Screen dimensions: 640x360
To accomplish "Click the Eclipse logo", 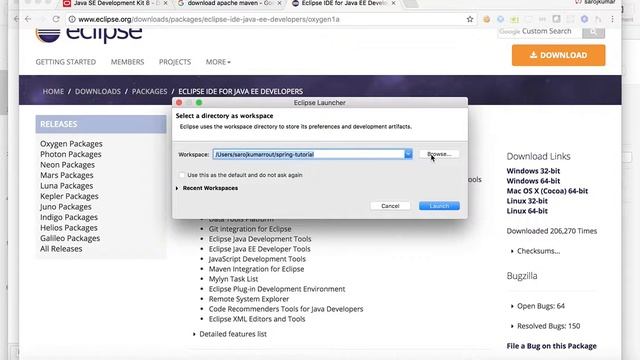I will tap(89, 35).
